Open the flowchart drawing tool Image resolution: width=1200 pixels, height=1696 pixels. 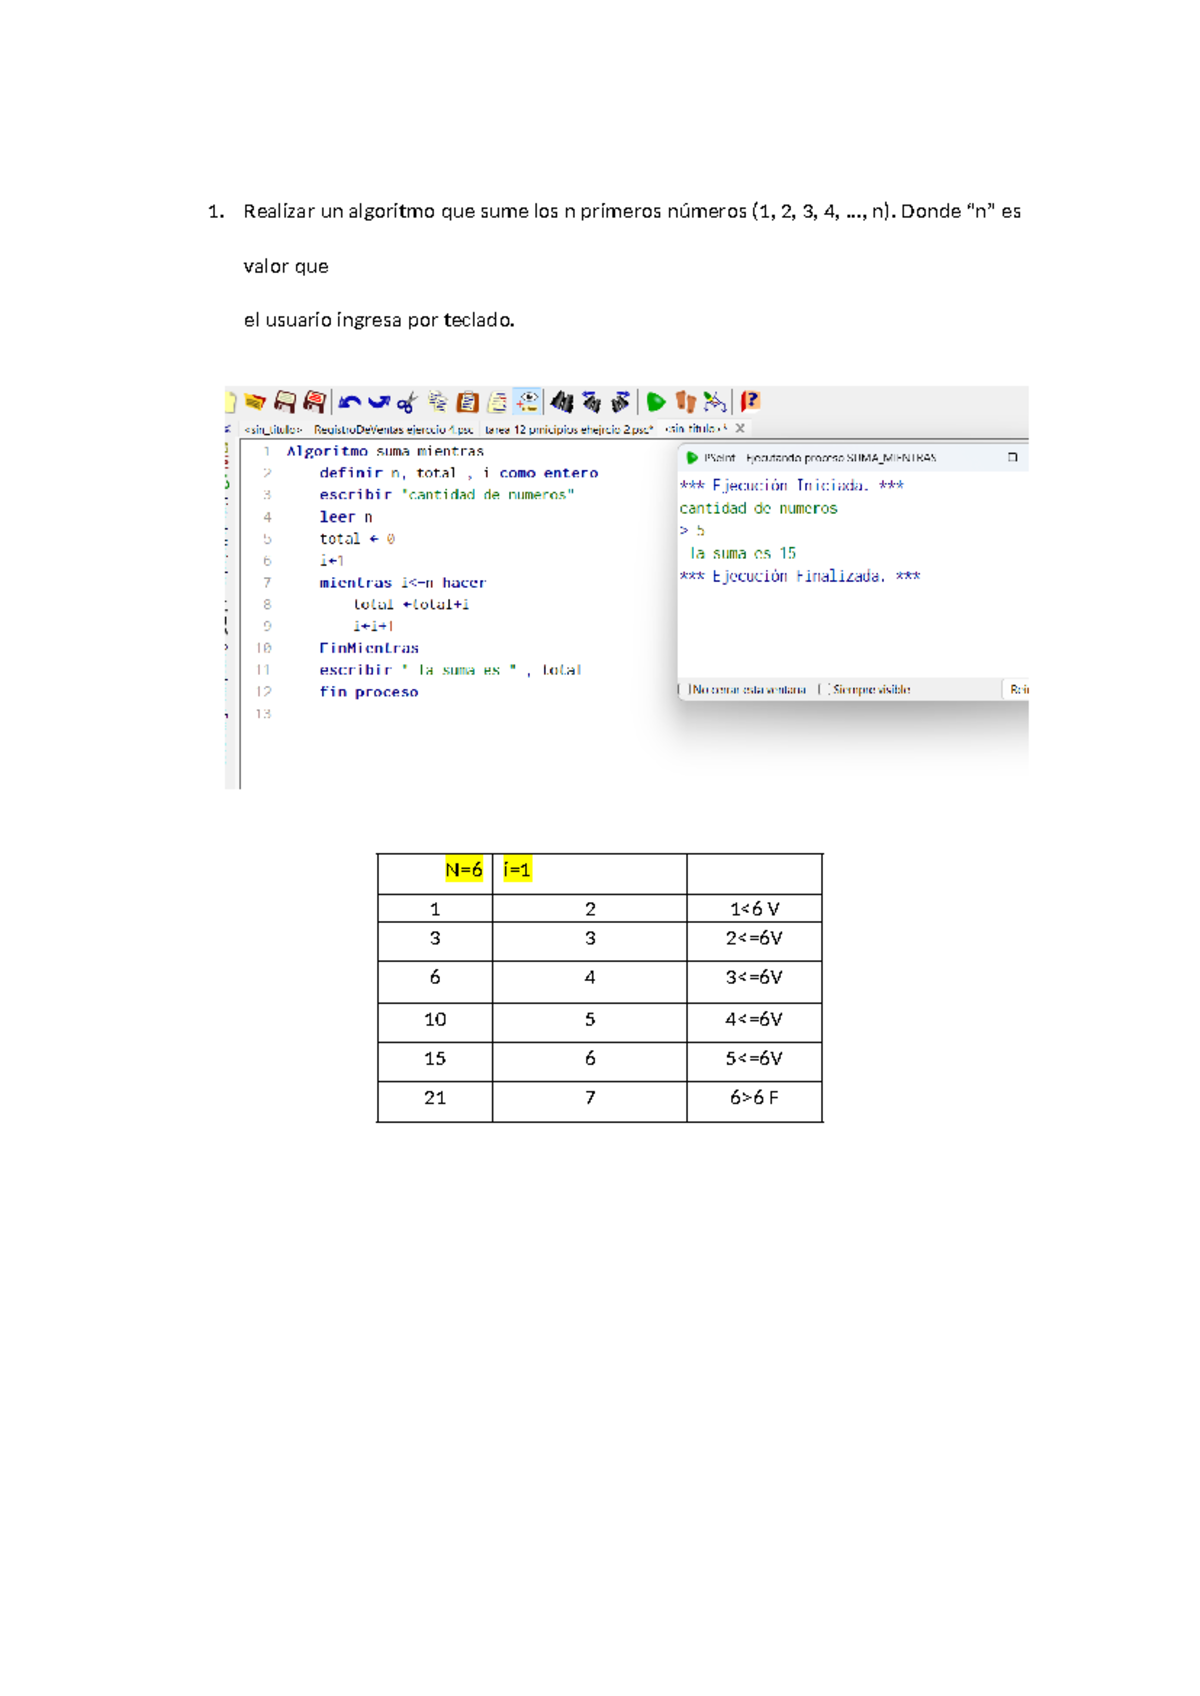(714, 402)
